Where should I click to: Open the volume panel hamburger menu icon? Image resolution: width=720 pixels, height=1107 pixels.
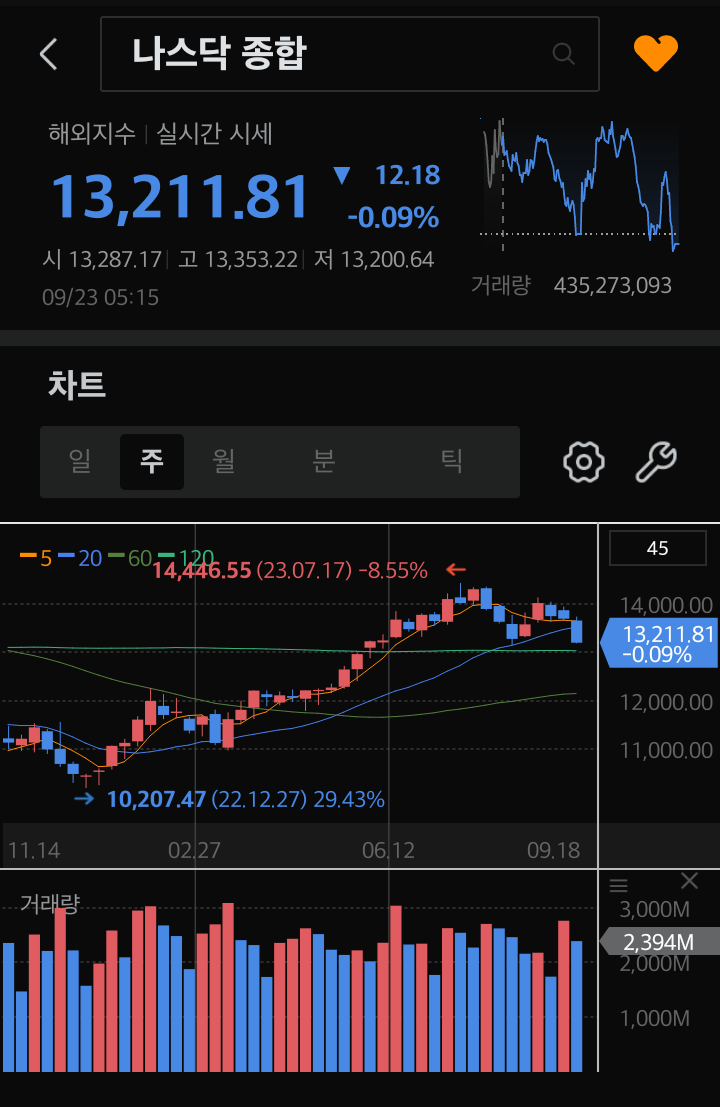619,885
